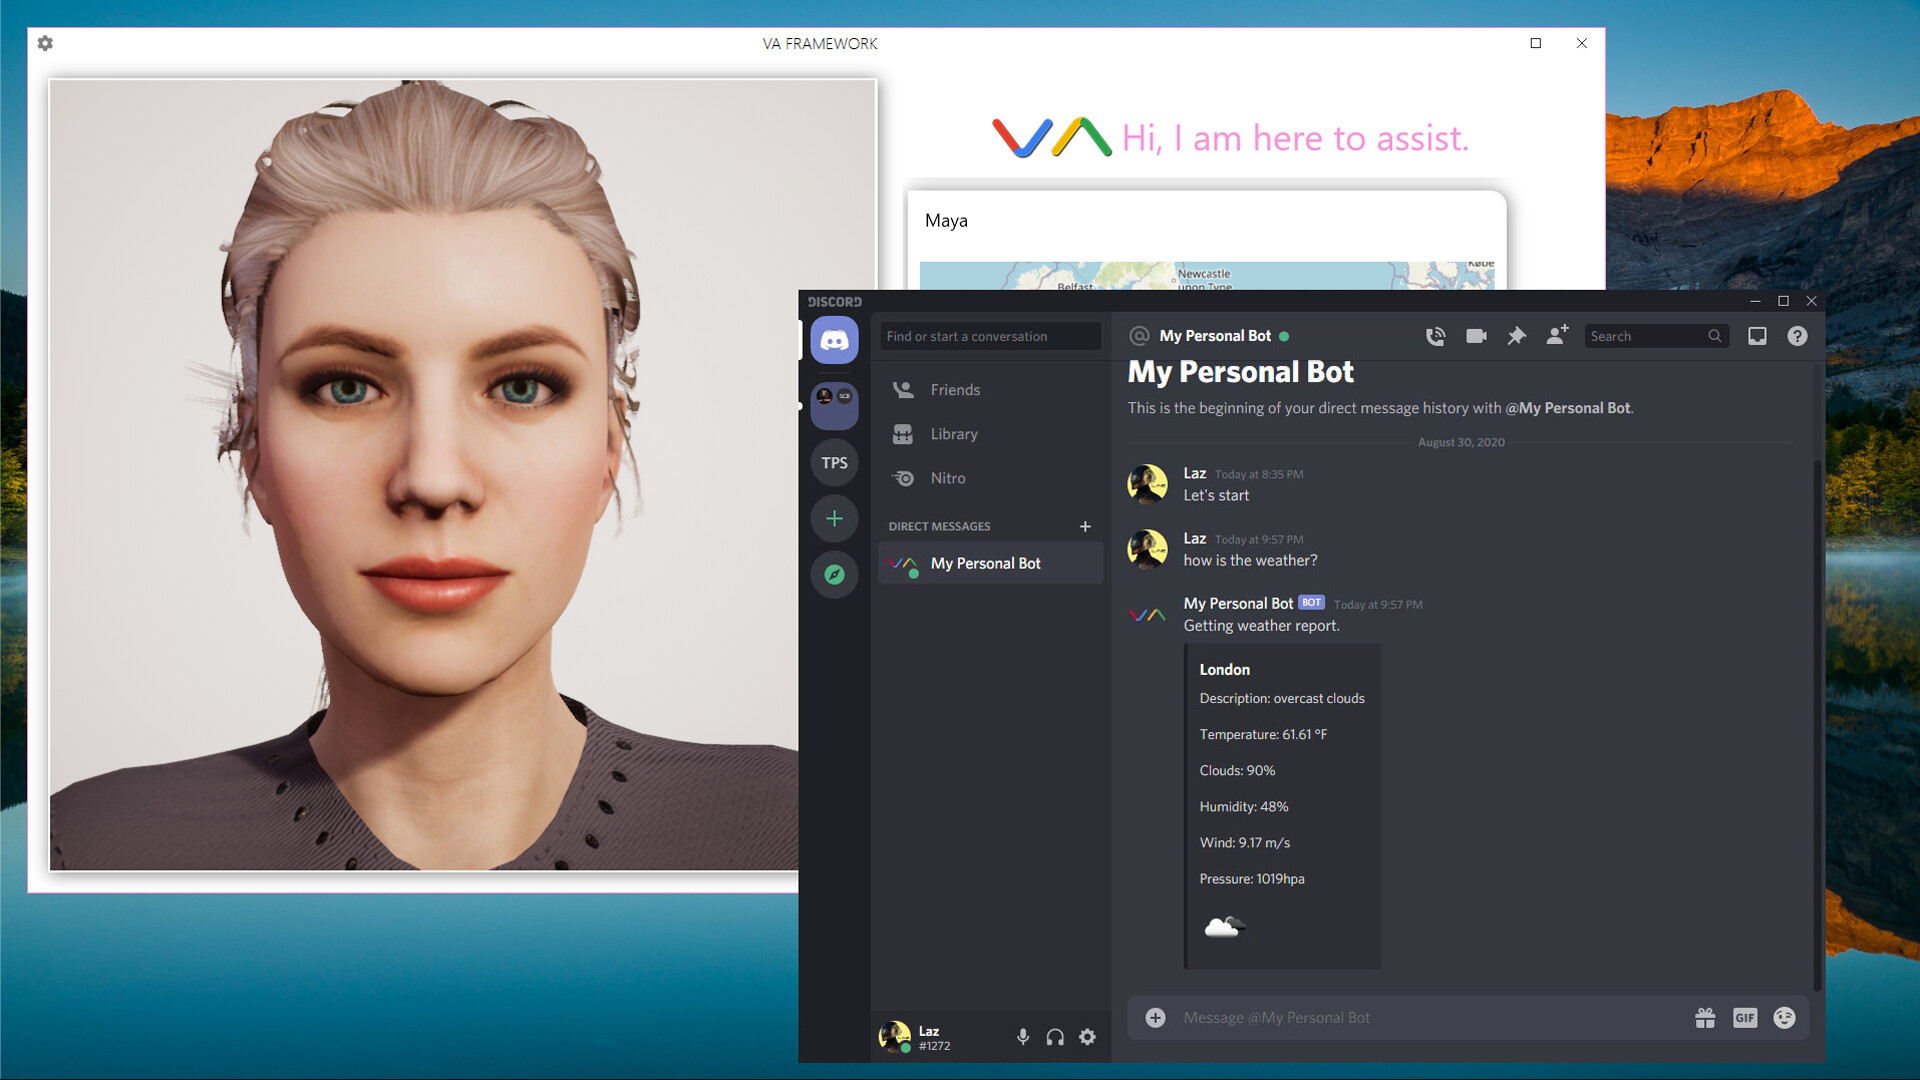
Task: Open the Explore Public Servers button
Action: [x=835, y=574]
